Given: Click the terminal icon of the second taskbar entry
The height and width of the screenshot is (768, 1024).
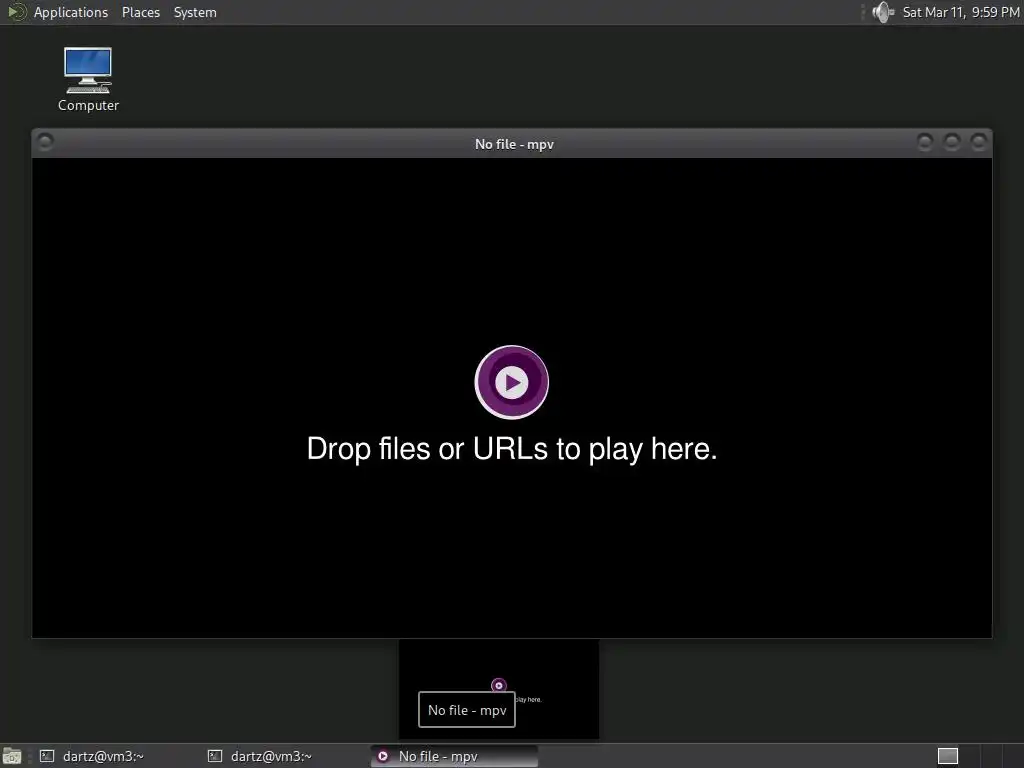Looking at the screenshot, I should tap(215, 756).
